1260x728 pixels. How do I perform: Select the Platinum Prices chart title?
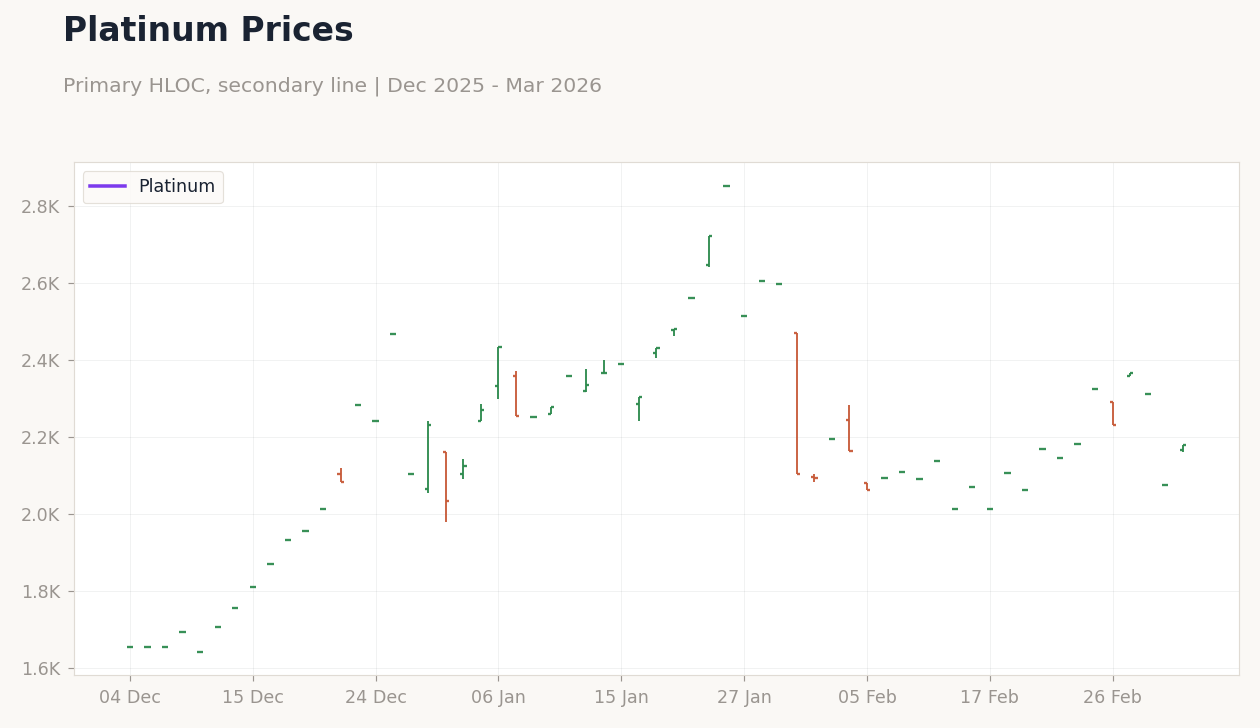[x=208, y=31]
